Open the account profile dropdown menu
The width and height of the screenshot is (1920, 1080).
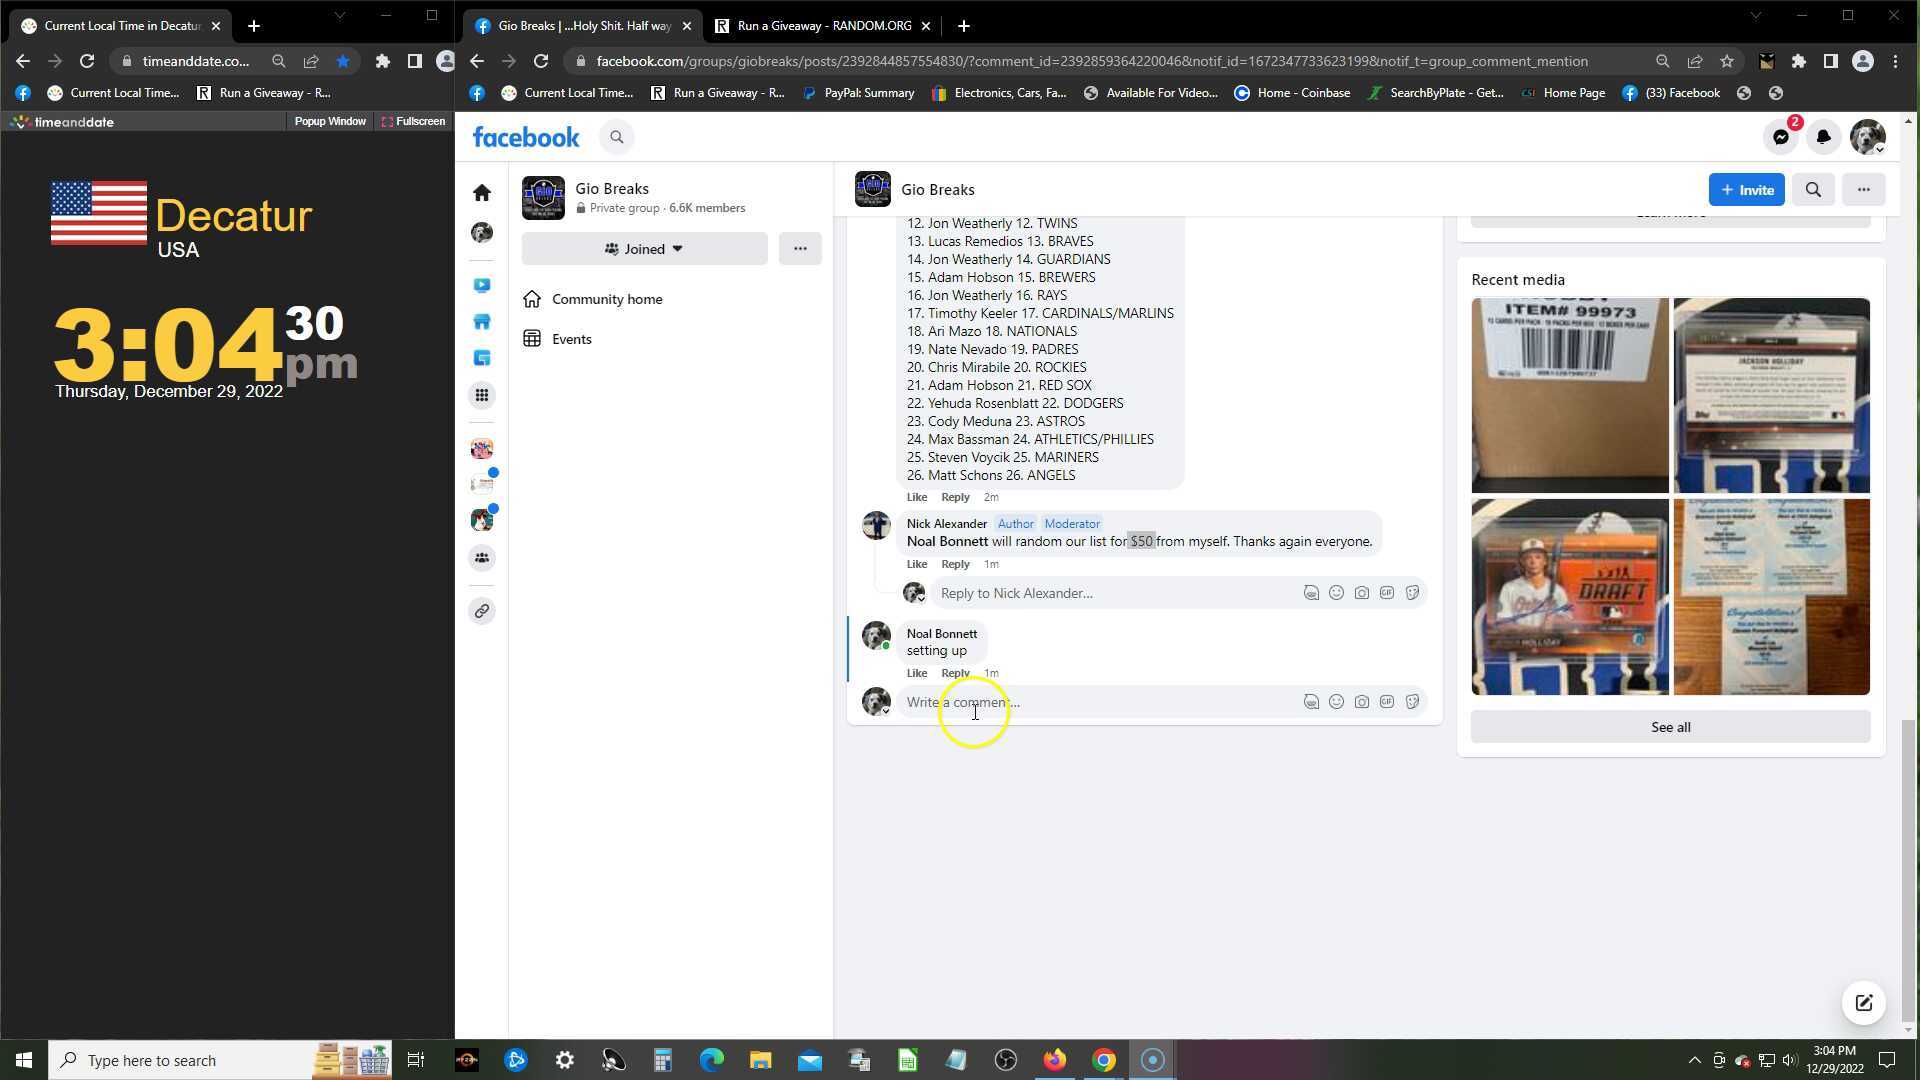[x=1867, y=138]
